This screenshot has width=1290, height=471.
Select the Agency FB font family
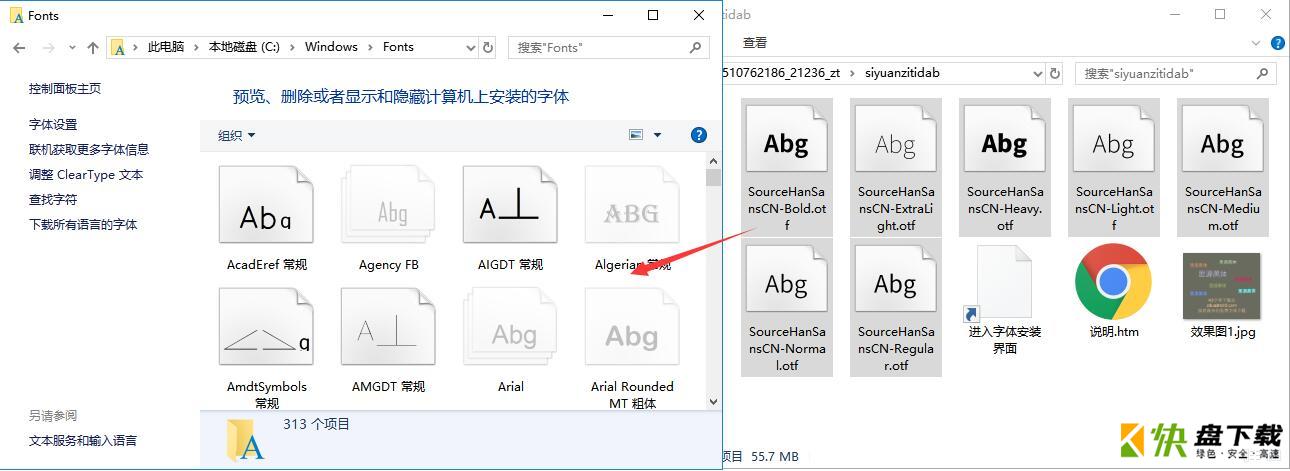coord(389,218)
